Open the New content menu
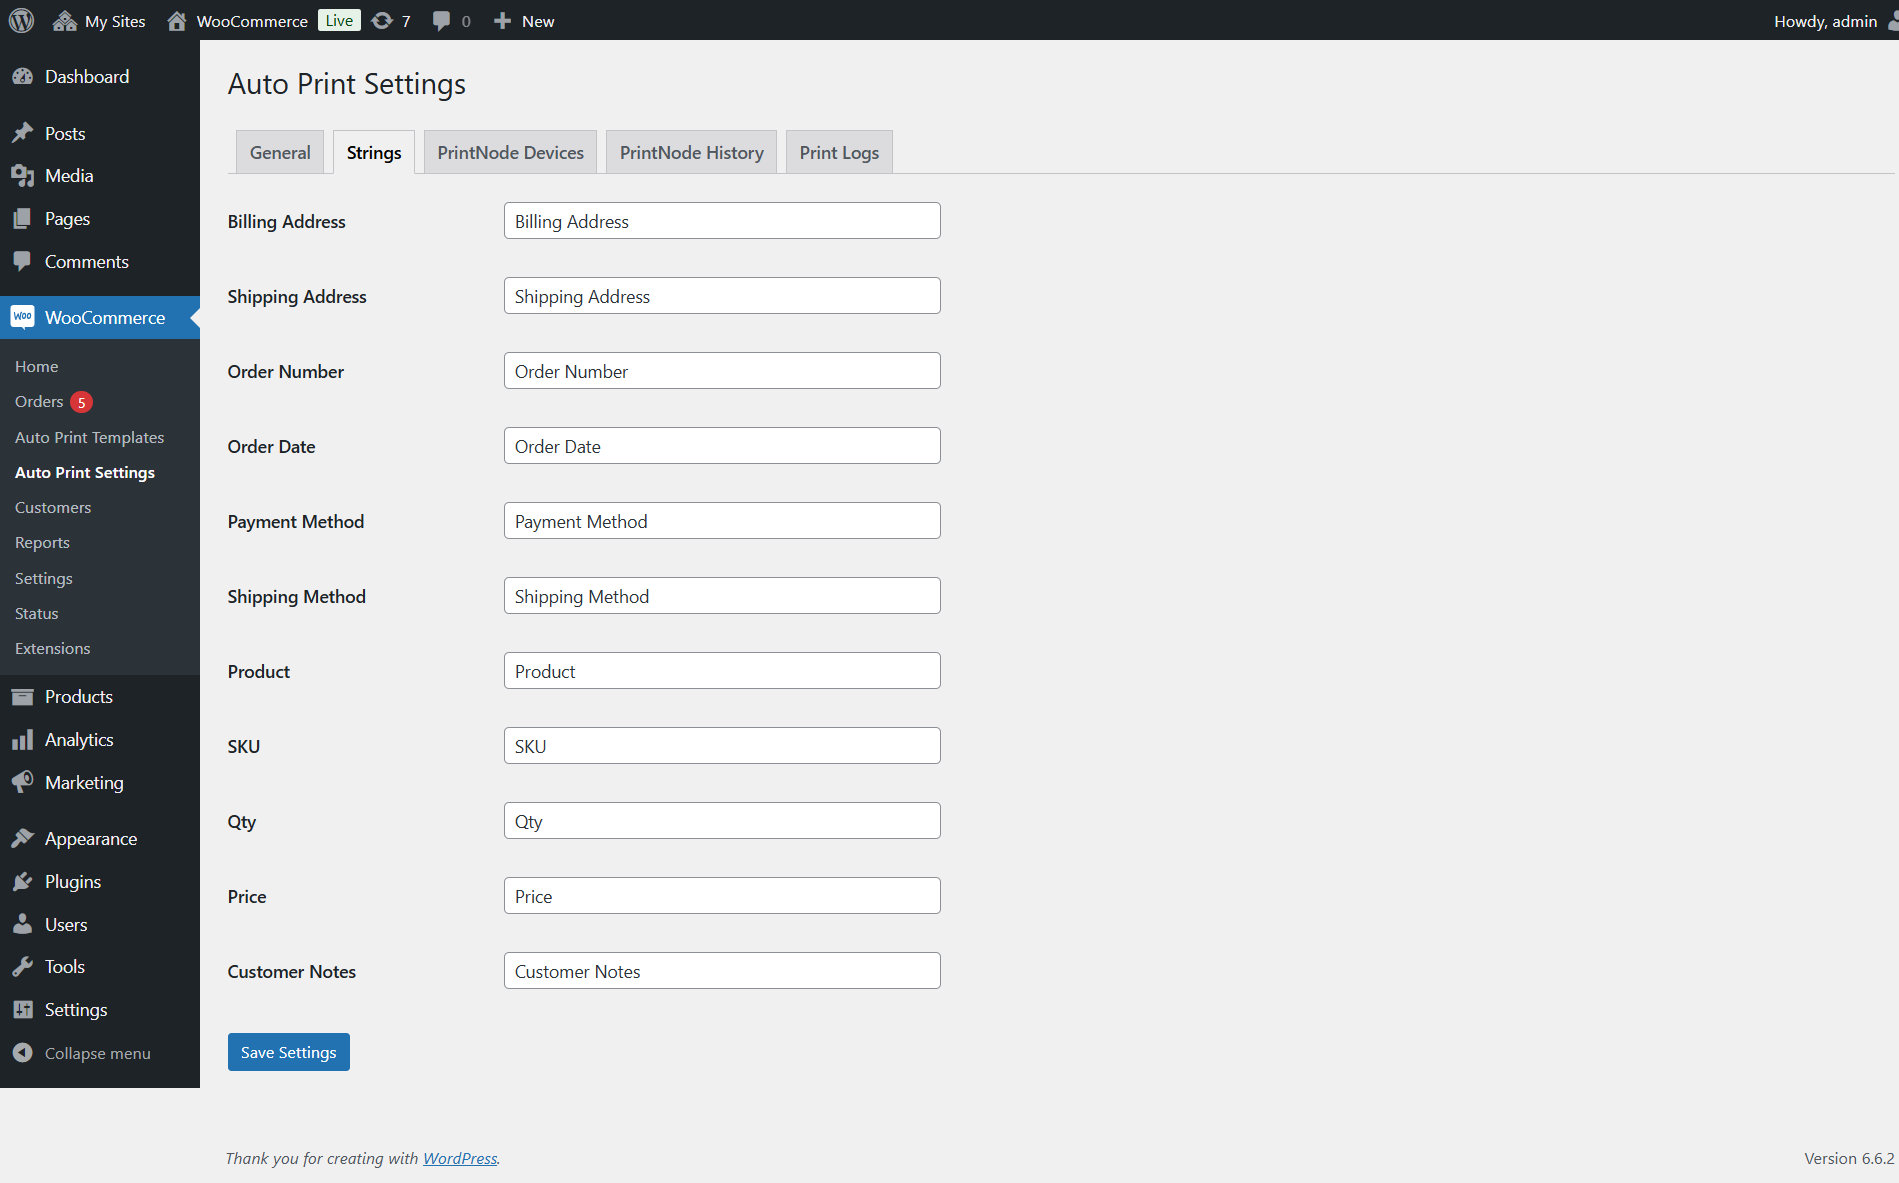1899x1183 pixels. point(523,20)
